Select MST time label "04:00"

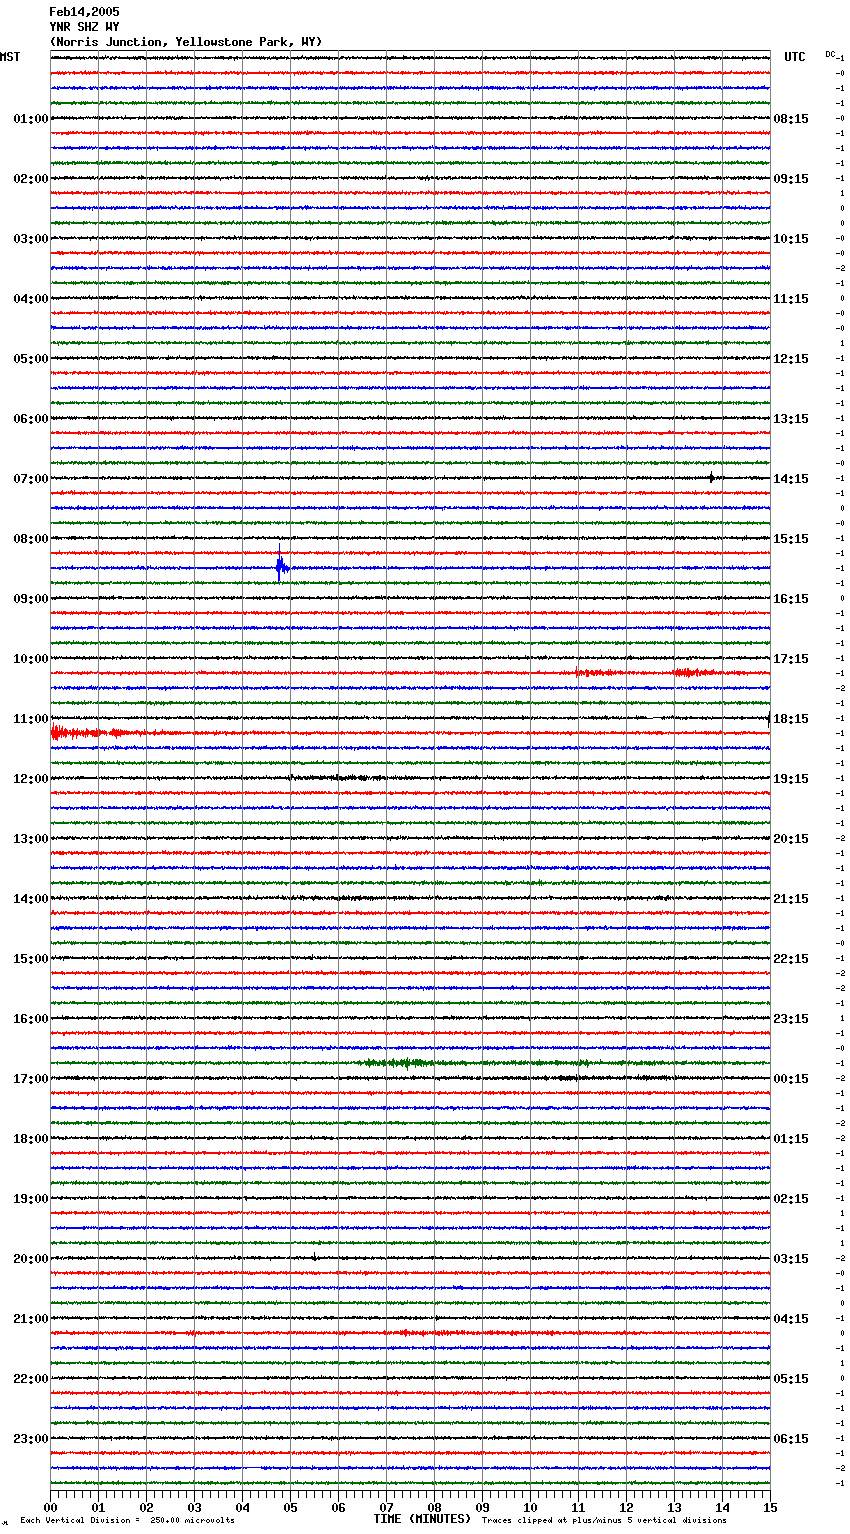pyautogui.click(x=31, y=299)
